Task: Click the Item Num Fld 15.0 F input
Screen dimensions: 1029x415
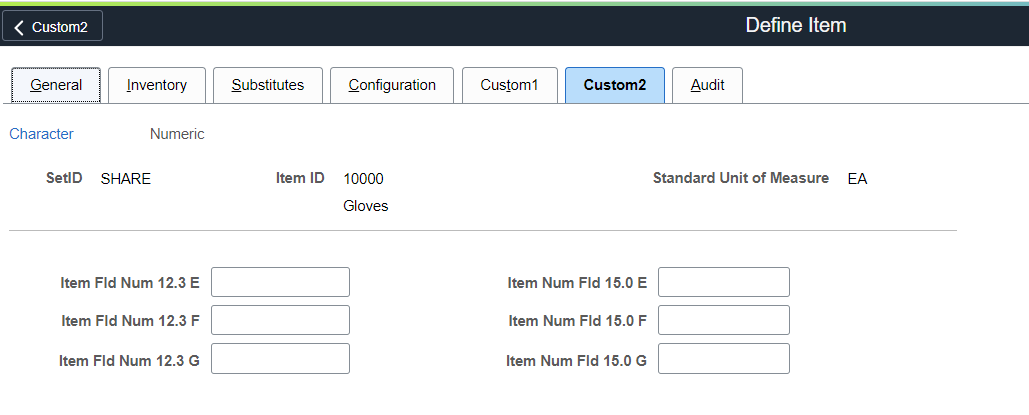Action: (723, 320)
